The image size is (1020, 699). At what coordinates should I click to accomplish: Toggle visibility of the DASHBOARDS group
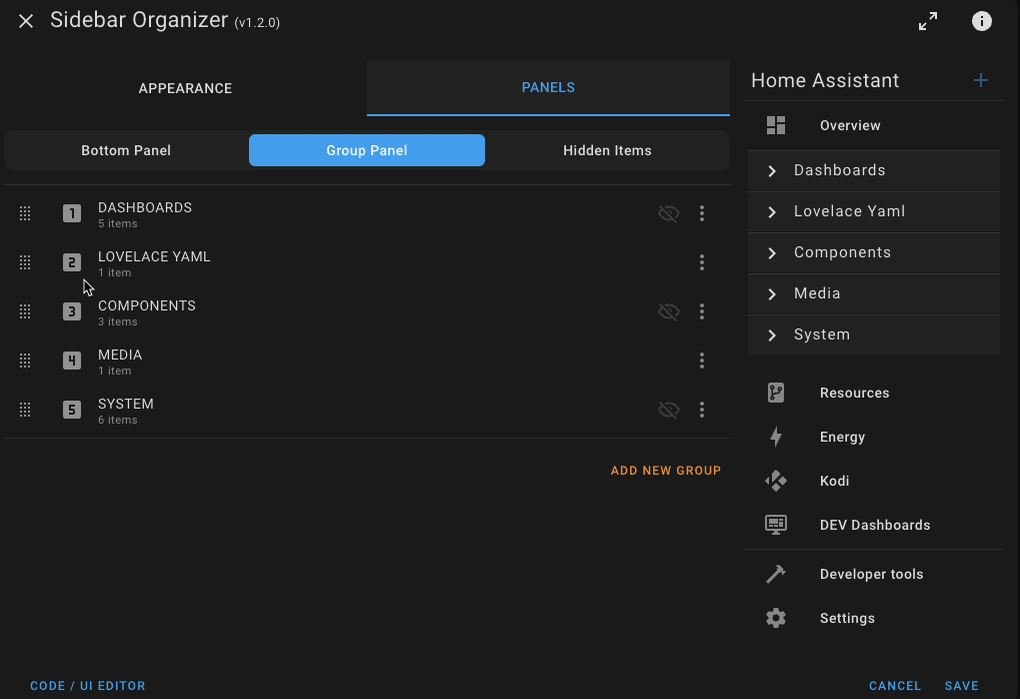pos(668,213)
